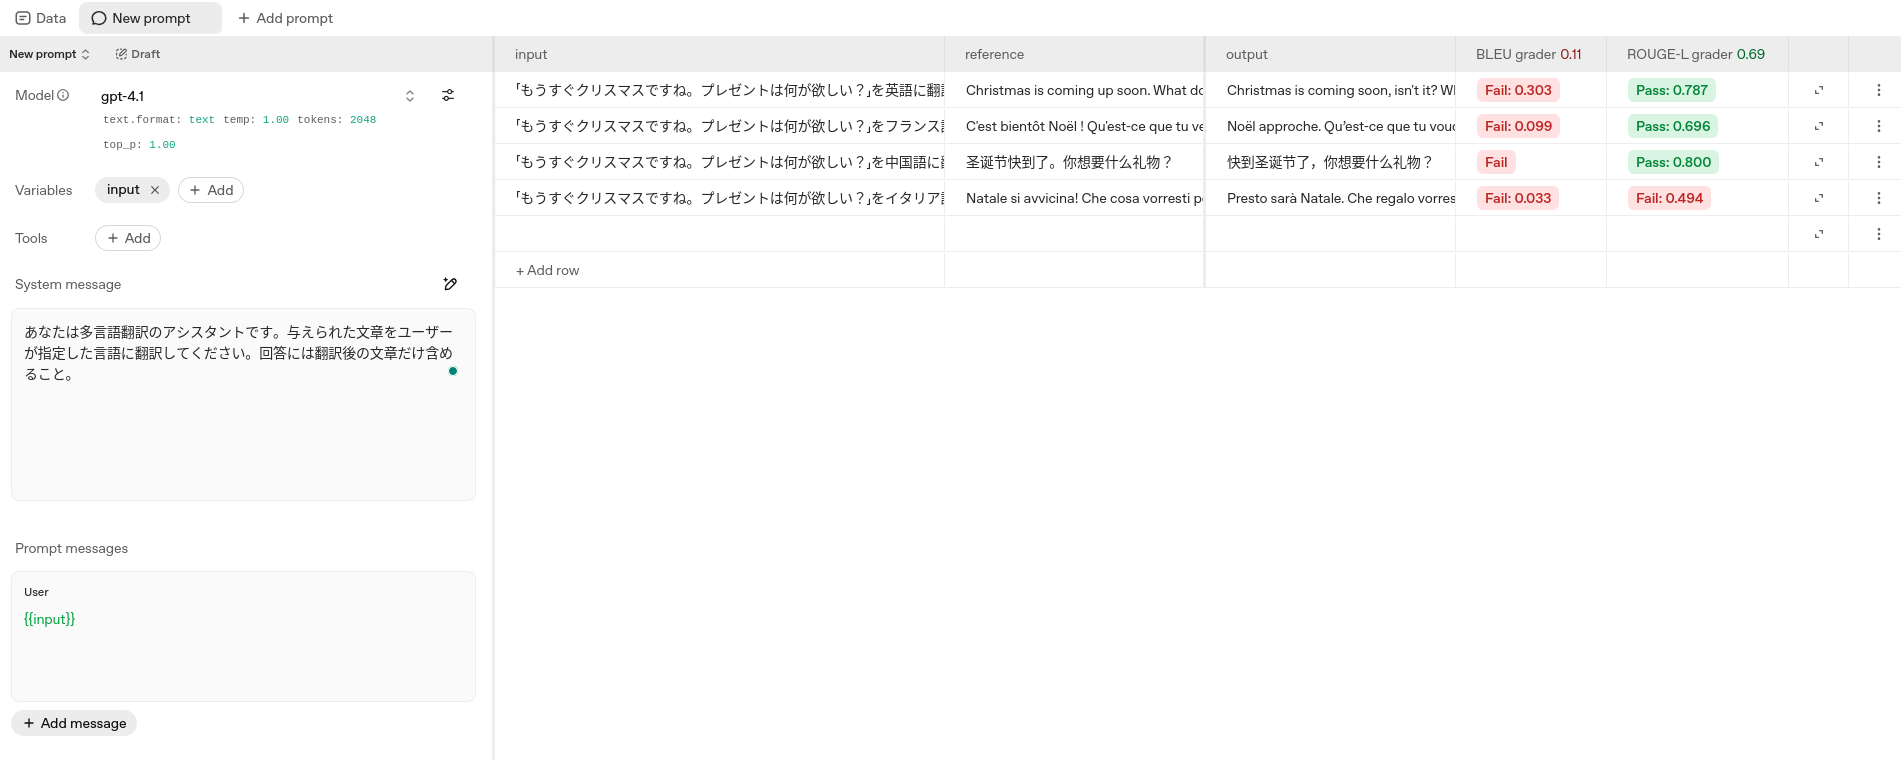The height and width of the screenshot is (760, 1901).
Task: Add a new variable
Action: point(211,190)
